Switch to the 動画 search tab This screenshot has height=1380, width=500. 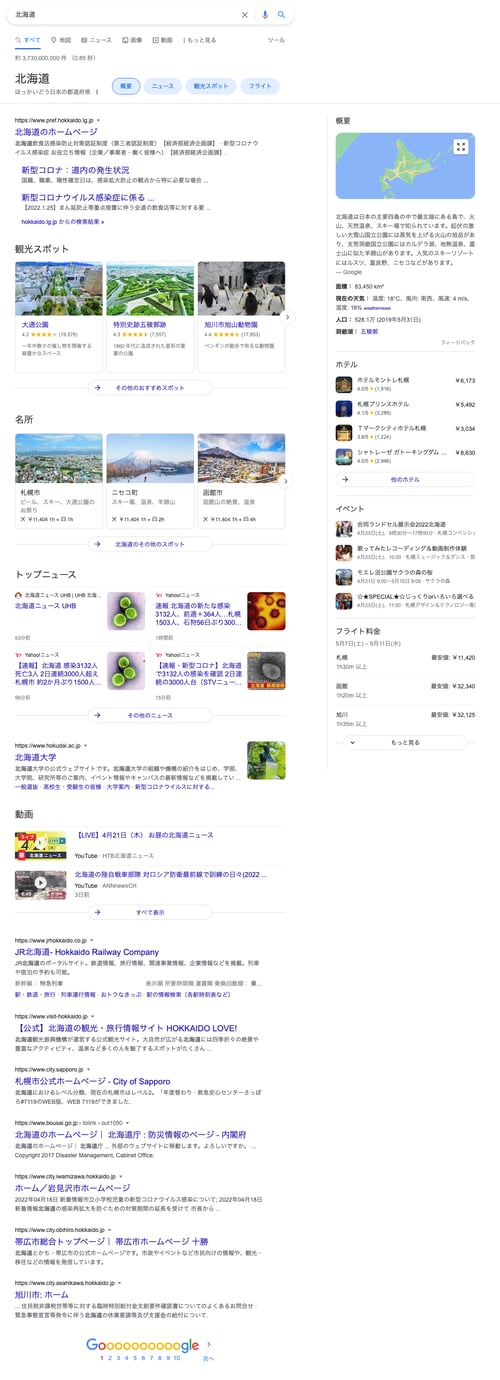pyautogui.click(x=162, y=40)
